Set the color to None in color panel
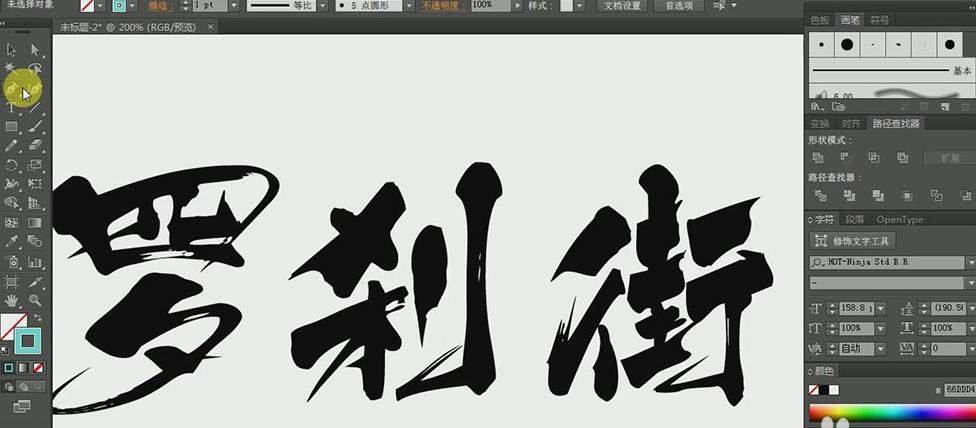This screenshot has height=428, width=976. [813, 390]
